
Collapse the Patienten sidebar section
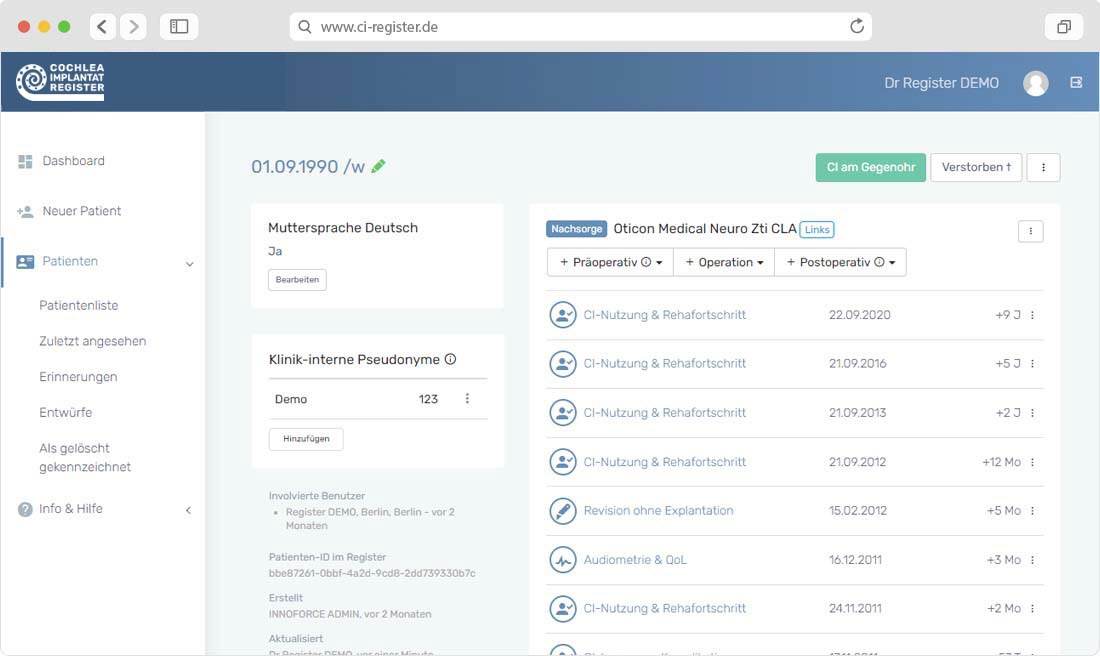point(189,263)
